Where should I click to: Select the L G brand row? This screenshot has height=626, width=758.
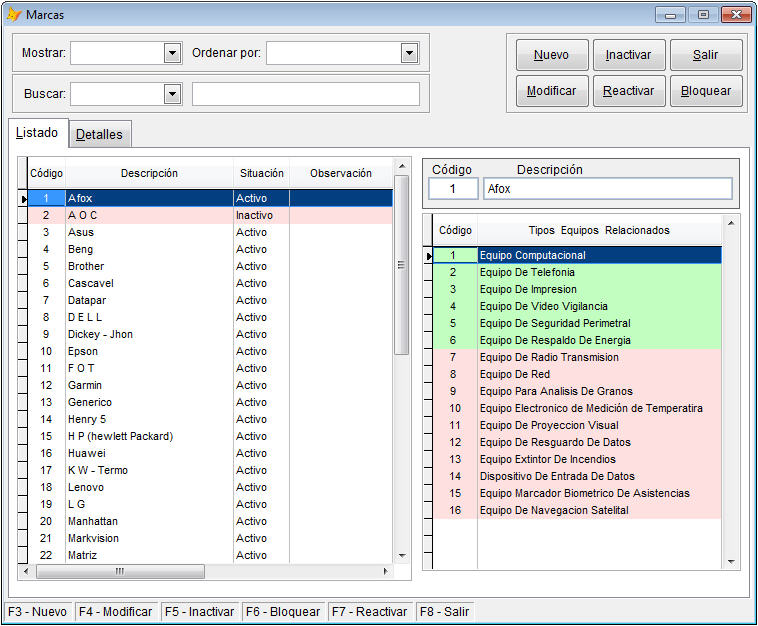pos(210,504)
